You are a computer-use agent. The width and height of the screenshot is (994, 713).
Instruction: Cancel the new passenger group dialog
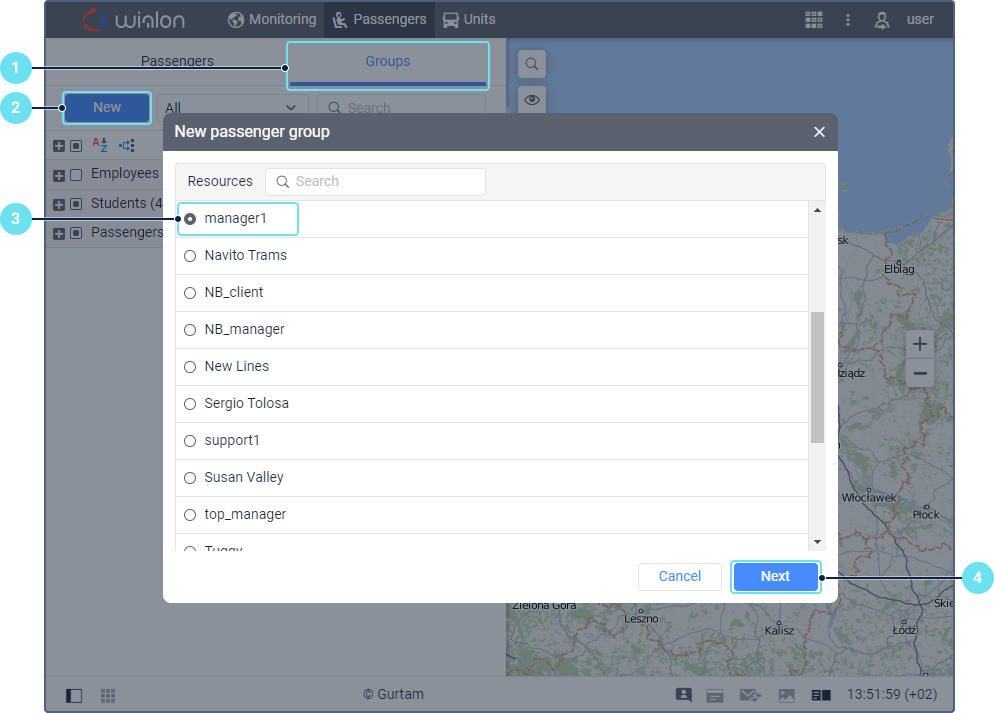680,576
